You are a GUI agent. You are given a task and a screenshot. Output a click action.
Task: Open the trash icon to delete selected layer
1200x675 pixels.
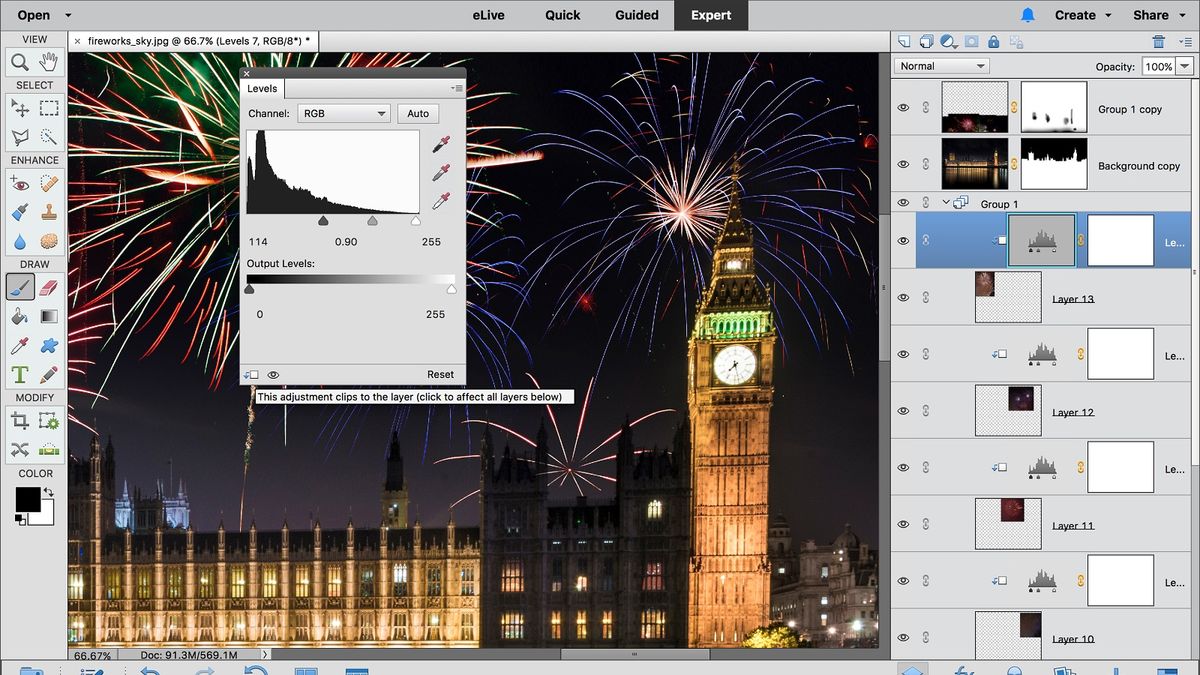[x=1158, y=41]
